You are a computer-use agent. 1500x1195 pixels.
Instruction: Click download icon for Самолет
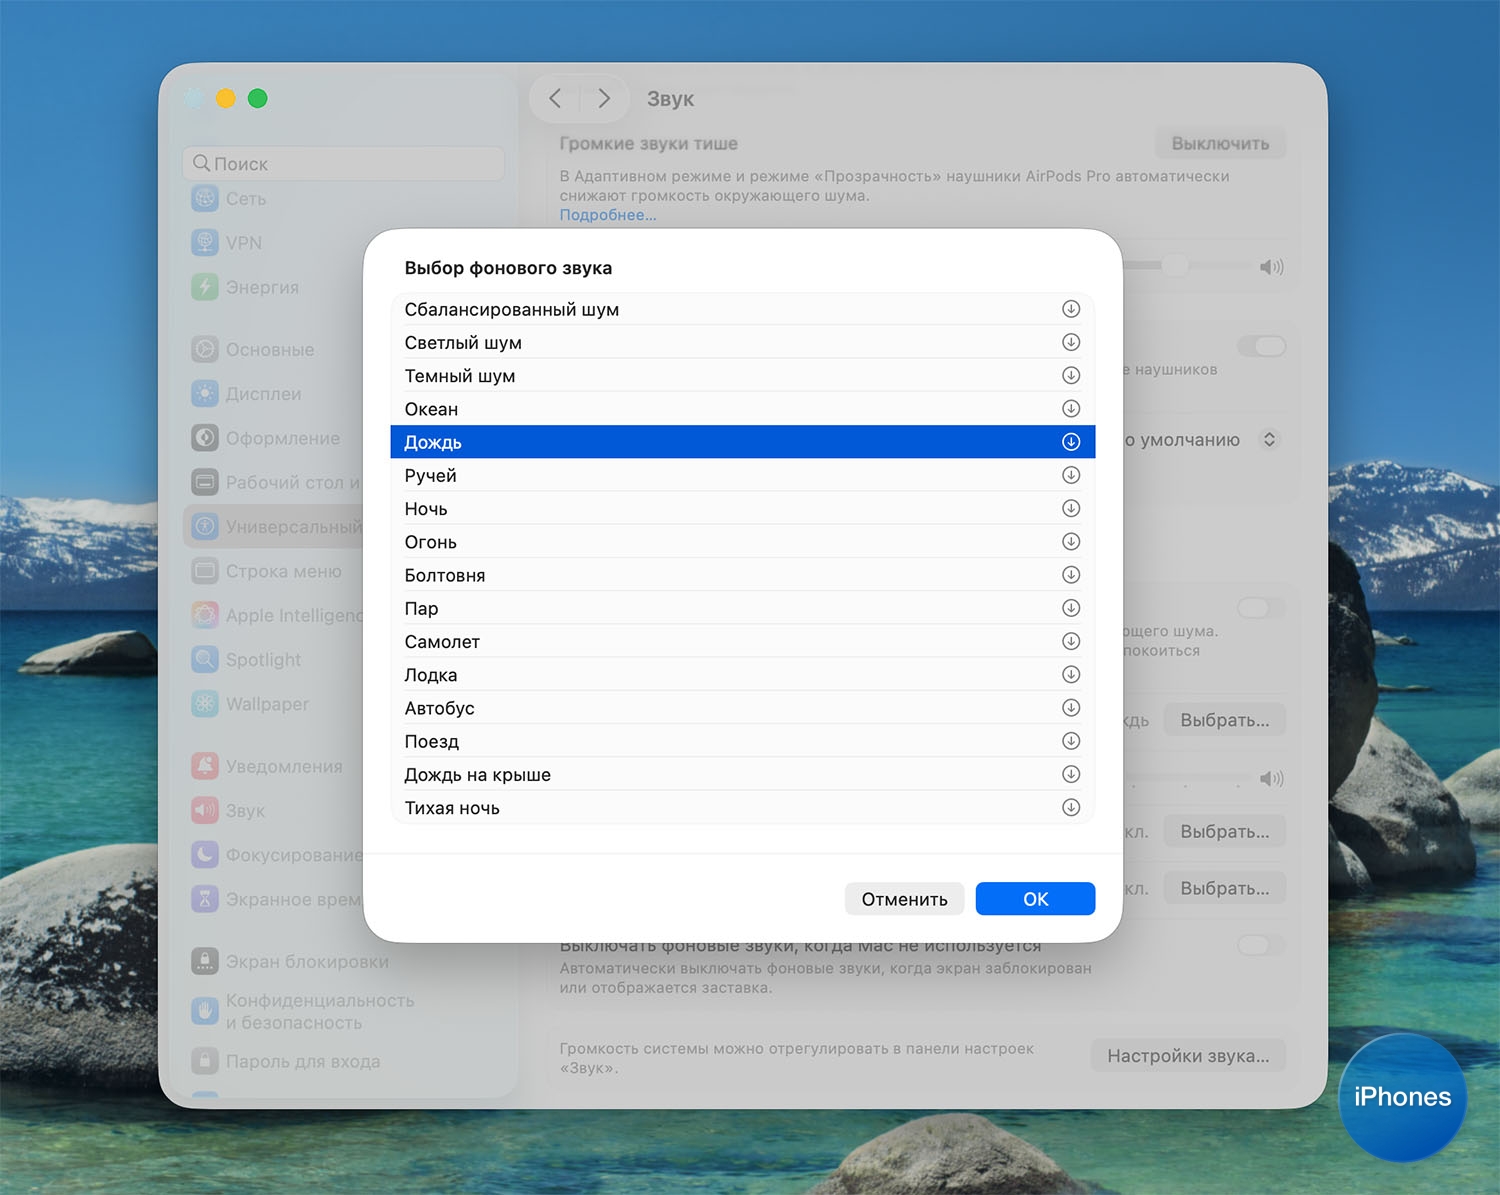pos(1070,641)
